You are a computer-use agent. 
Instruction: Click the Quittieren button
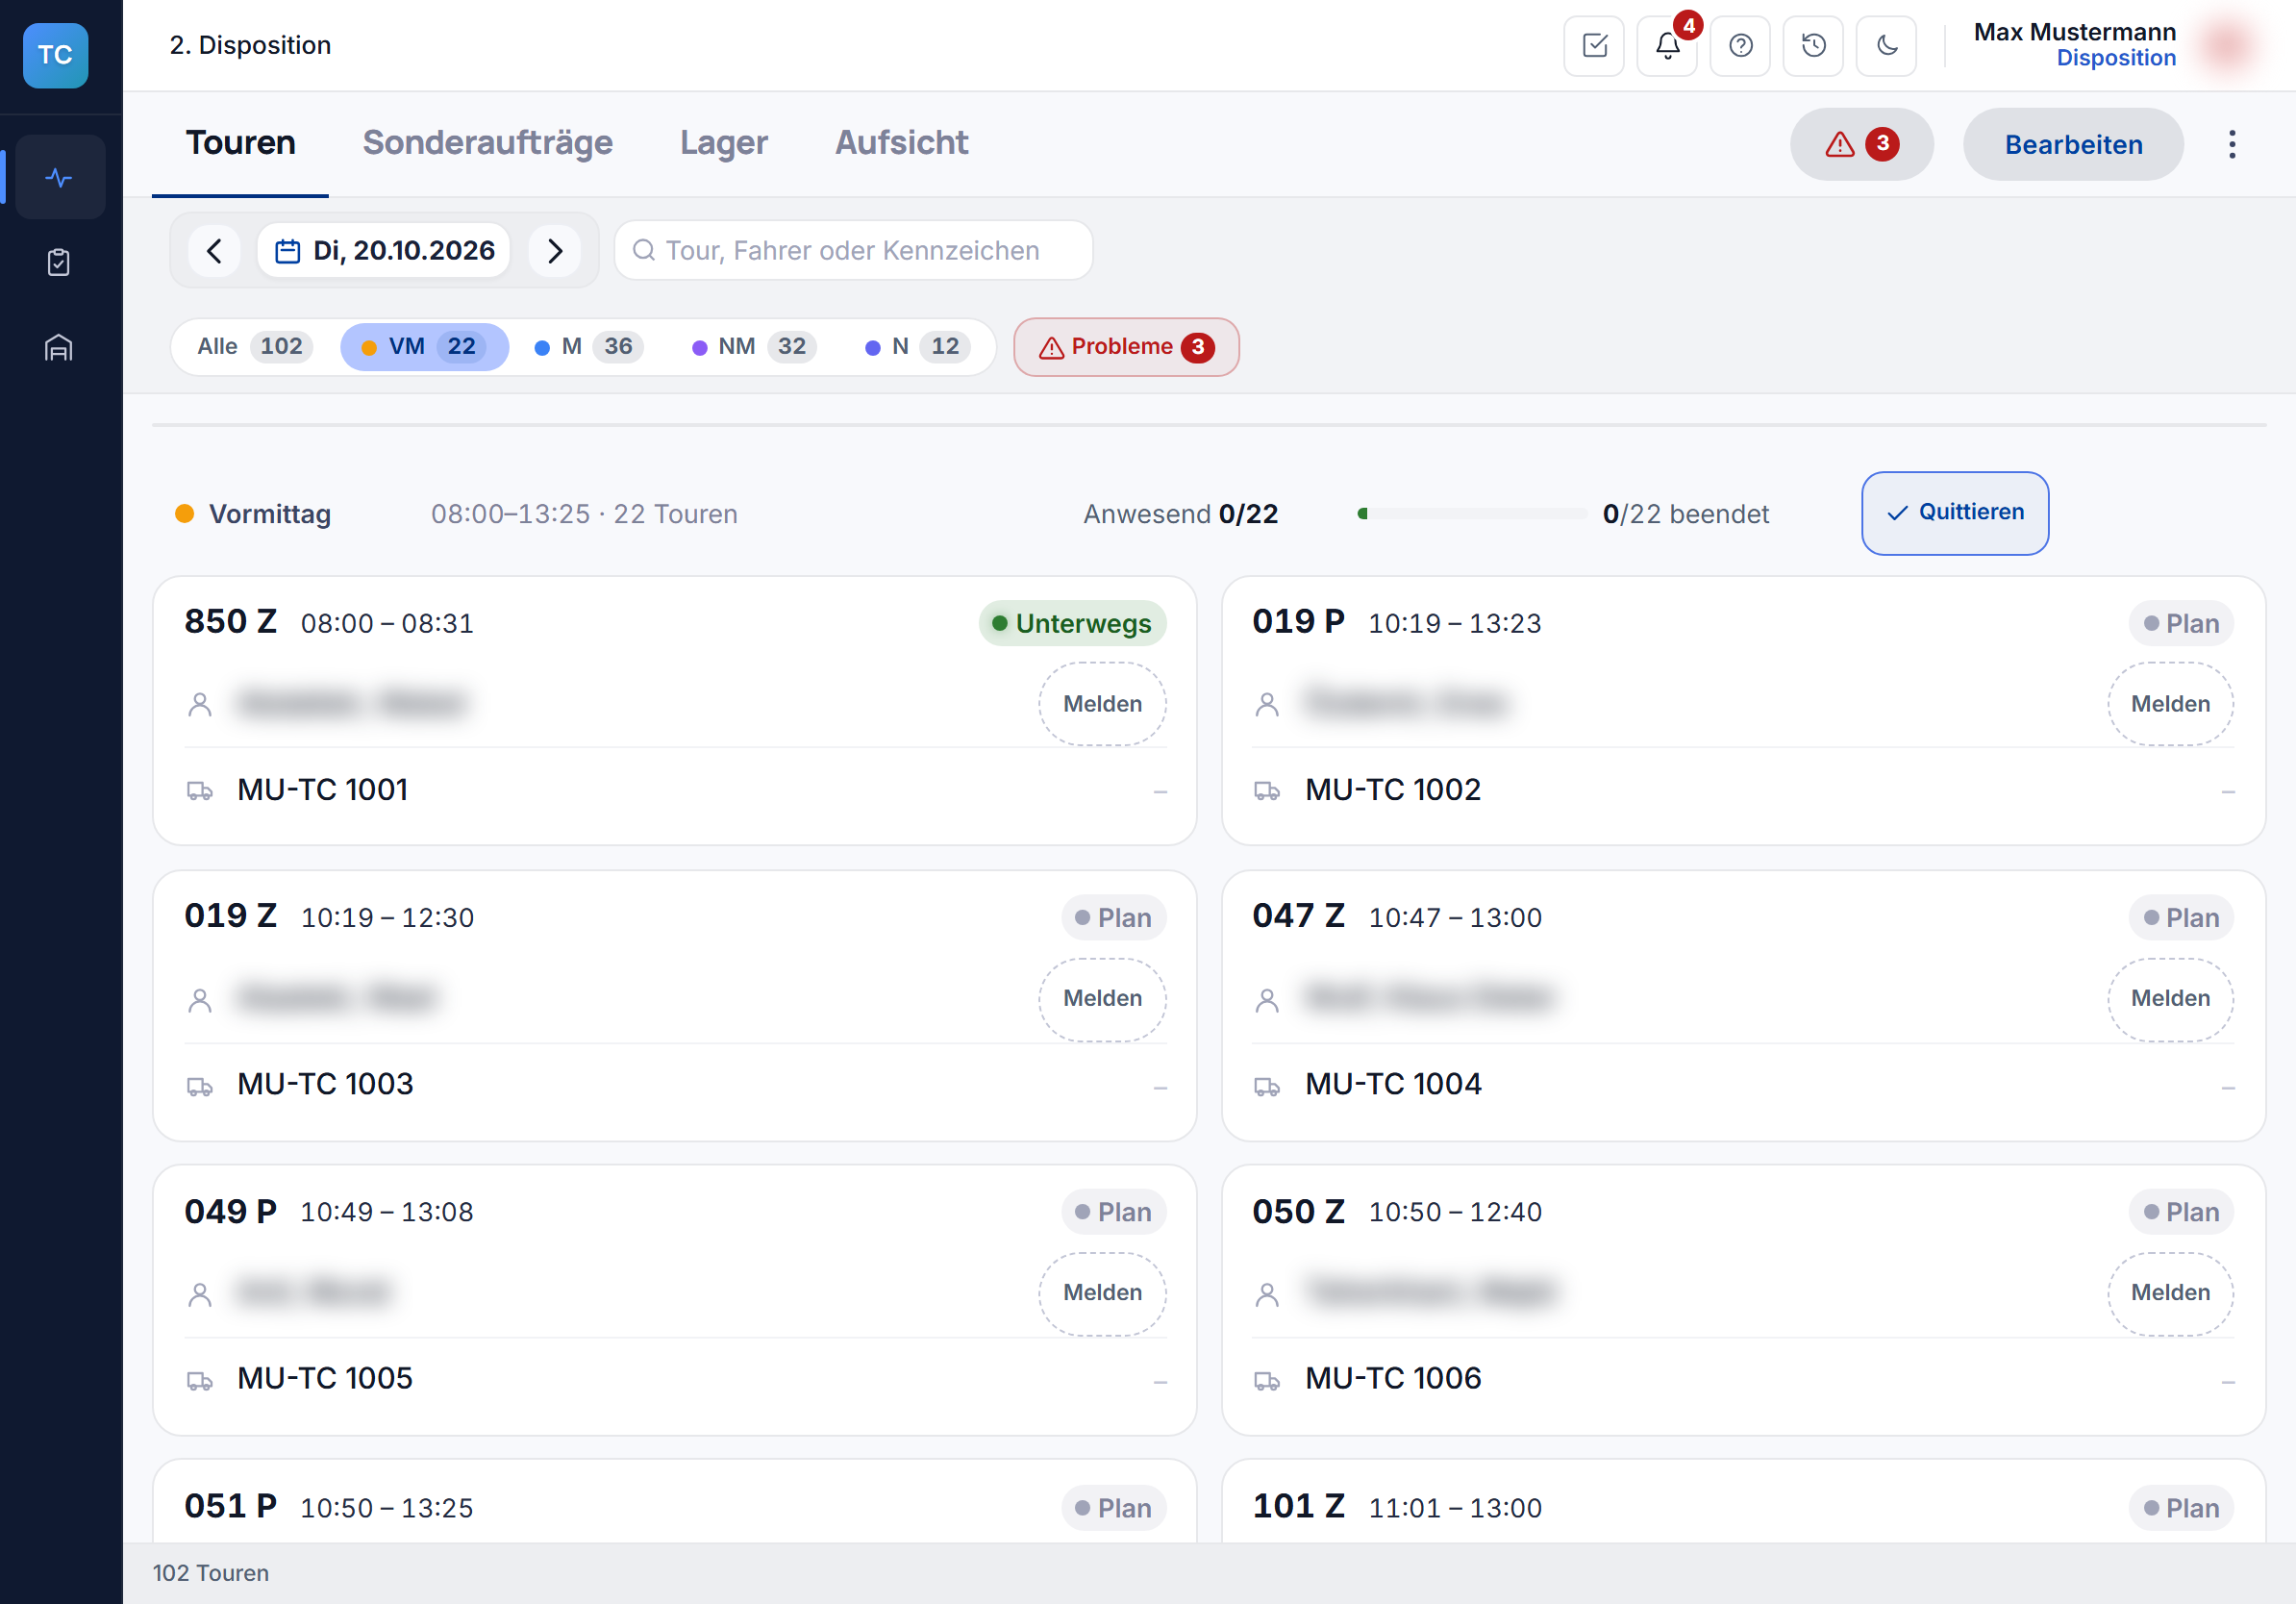pos(1956,513)
